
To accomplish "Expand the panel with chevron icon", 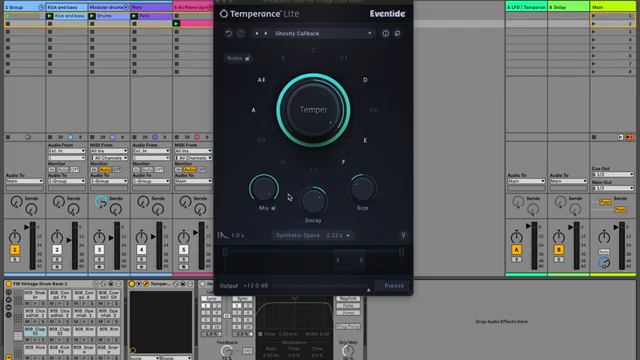I will 403,235.
